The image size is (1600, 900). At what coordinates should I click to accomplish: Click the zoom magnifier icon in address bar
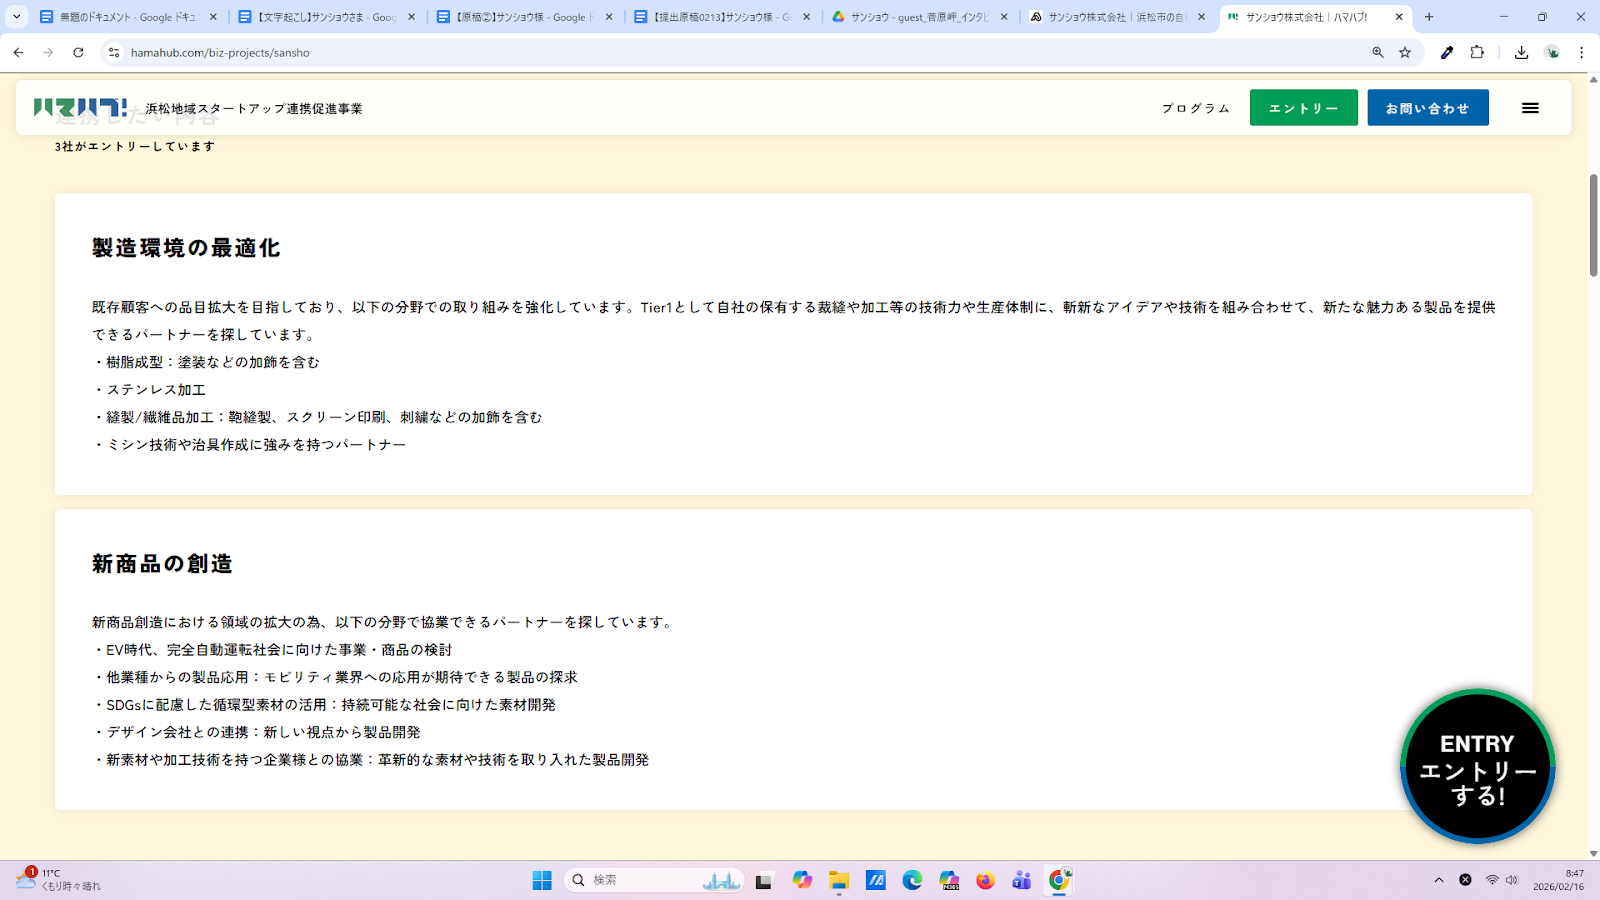coord(1378,52)
